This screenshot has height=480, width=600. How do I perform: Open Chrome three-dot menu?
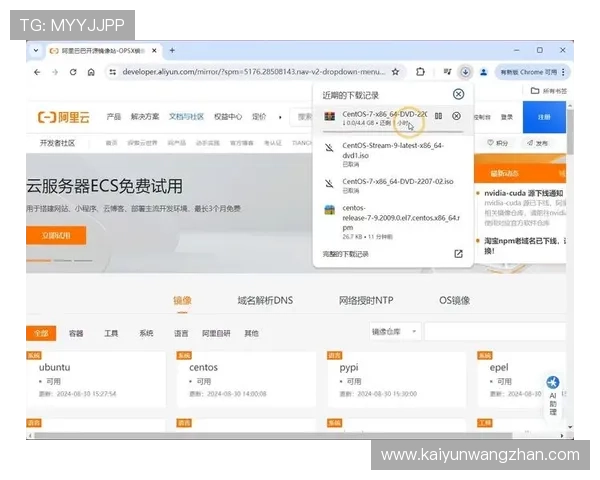coord(563,72)
